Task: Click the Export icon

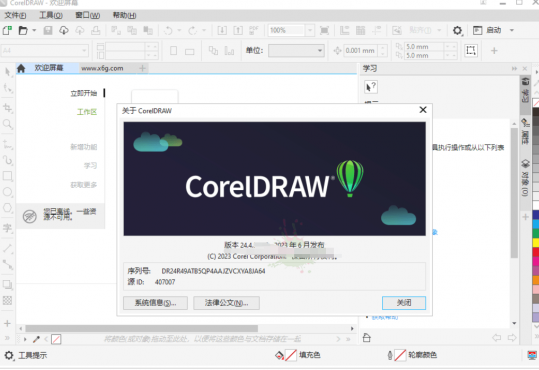Action: point(238,31)
